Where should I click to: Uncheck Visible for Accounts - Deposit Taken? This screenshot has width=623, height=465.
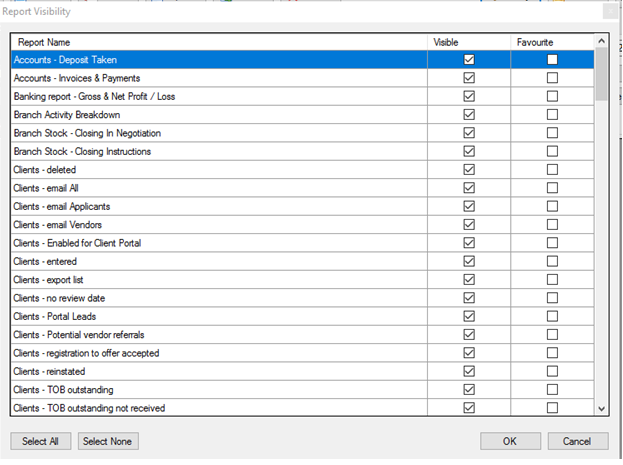(469, 60)
